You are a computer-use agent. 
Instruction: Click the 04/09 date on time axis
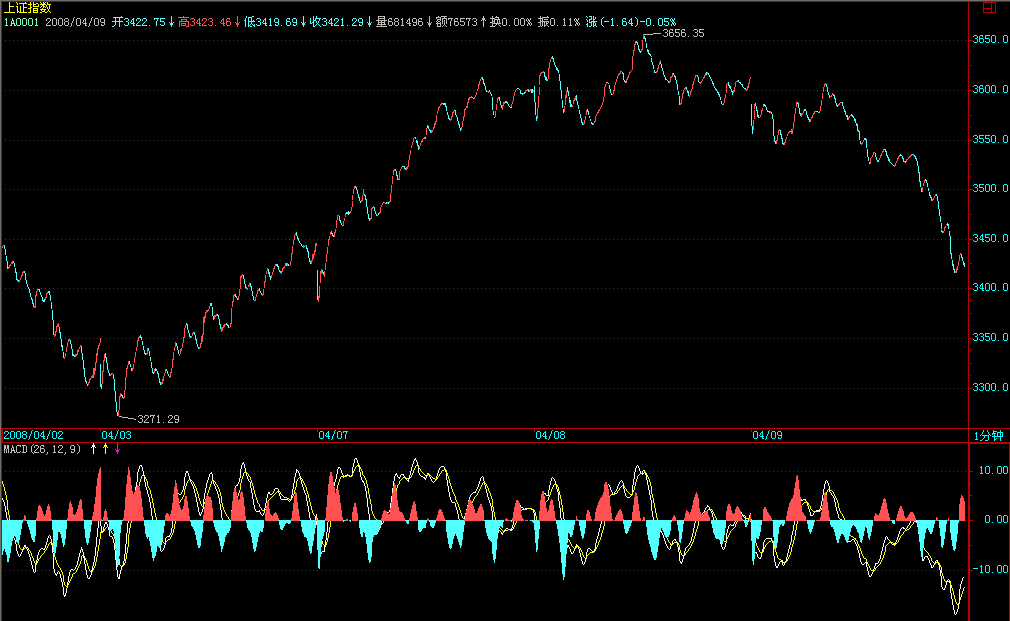767,435
